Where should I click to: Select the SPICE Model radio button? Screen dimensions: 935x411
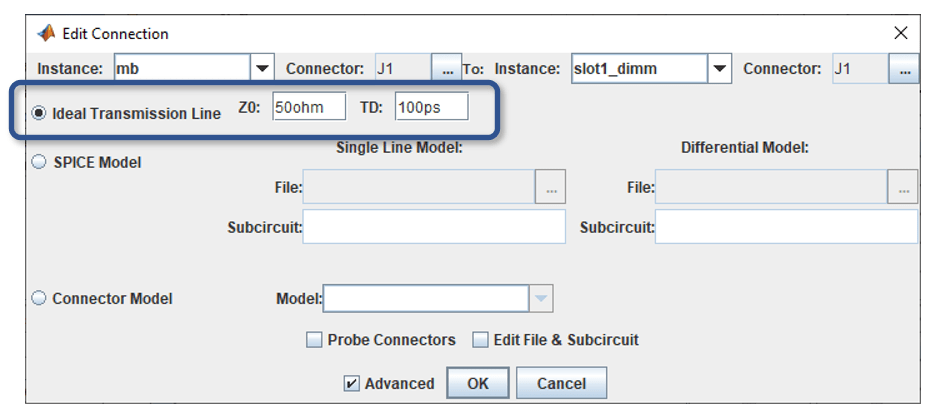pyautogui.click(x=39, y=162)
